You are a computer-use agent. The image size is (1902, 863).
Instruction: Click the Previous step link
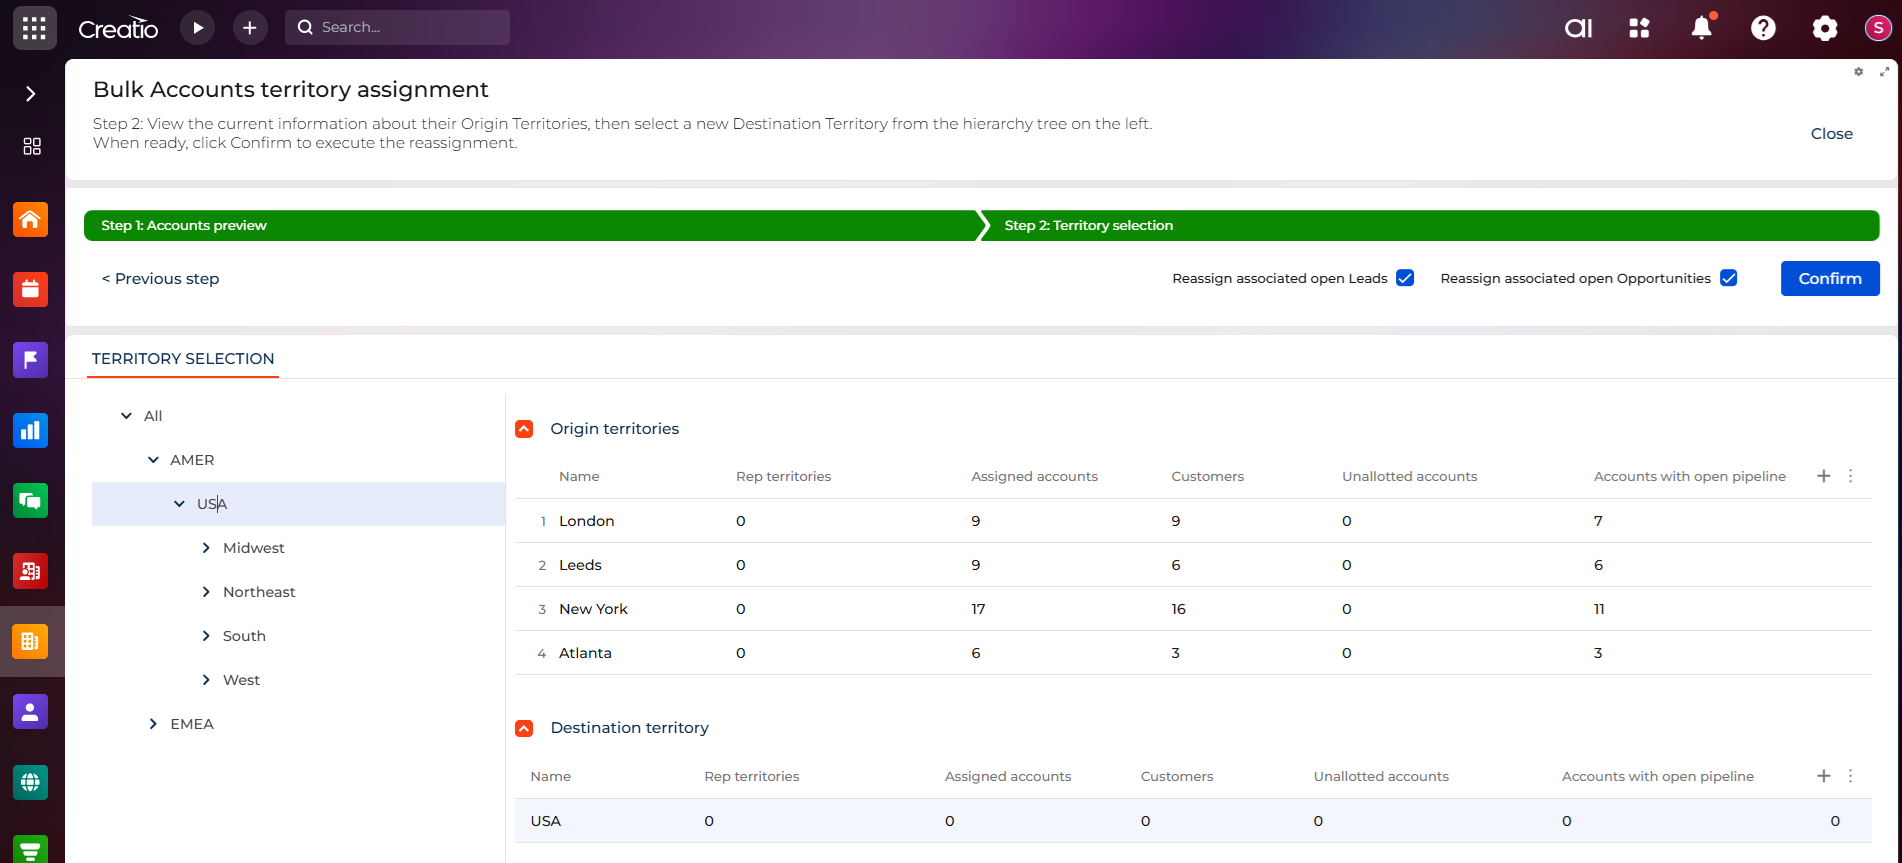[x=161, y=279]
